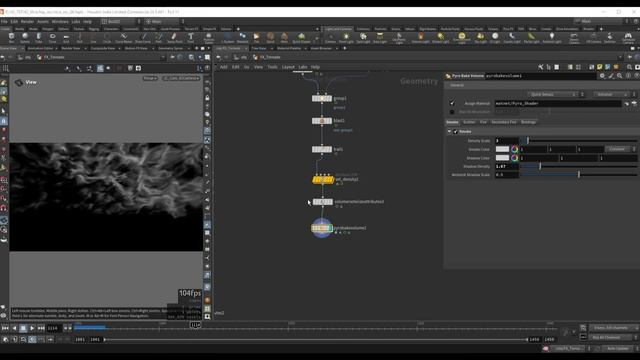The height and width of the screenshot is (360, 640).
Task: Jump to the last frame button
Action: point(41,328)
